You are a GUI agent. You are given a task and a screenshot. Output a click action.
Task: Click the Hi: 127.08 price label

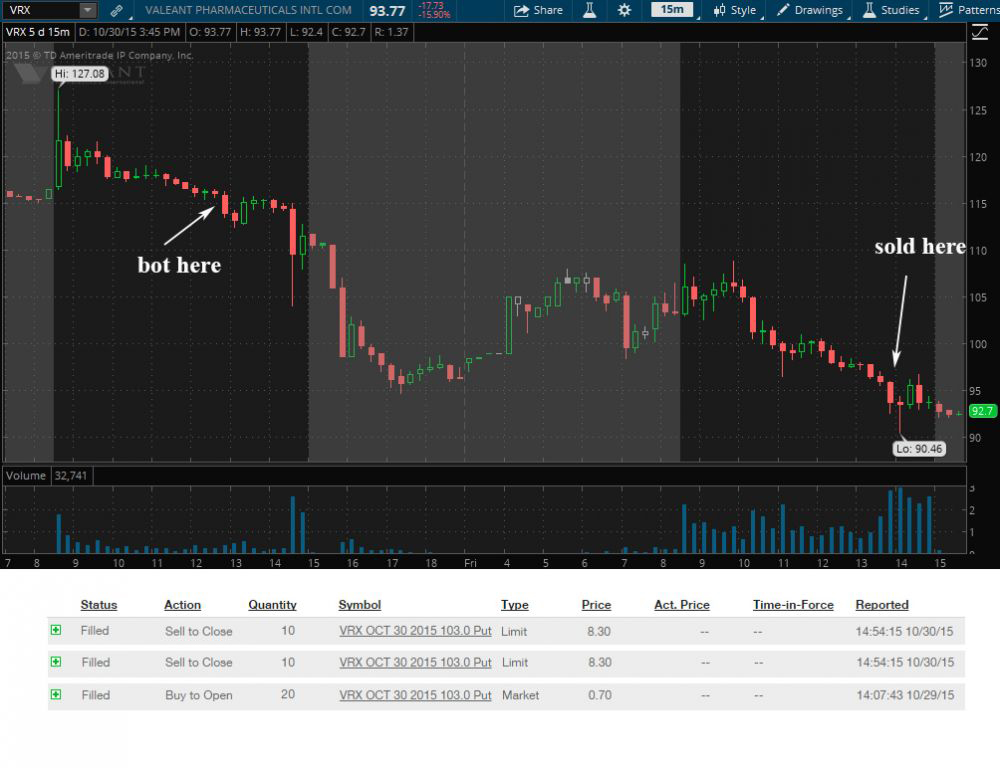79,73
